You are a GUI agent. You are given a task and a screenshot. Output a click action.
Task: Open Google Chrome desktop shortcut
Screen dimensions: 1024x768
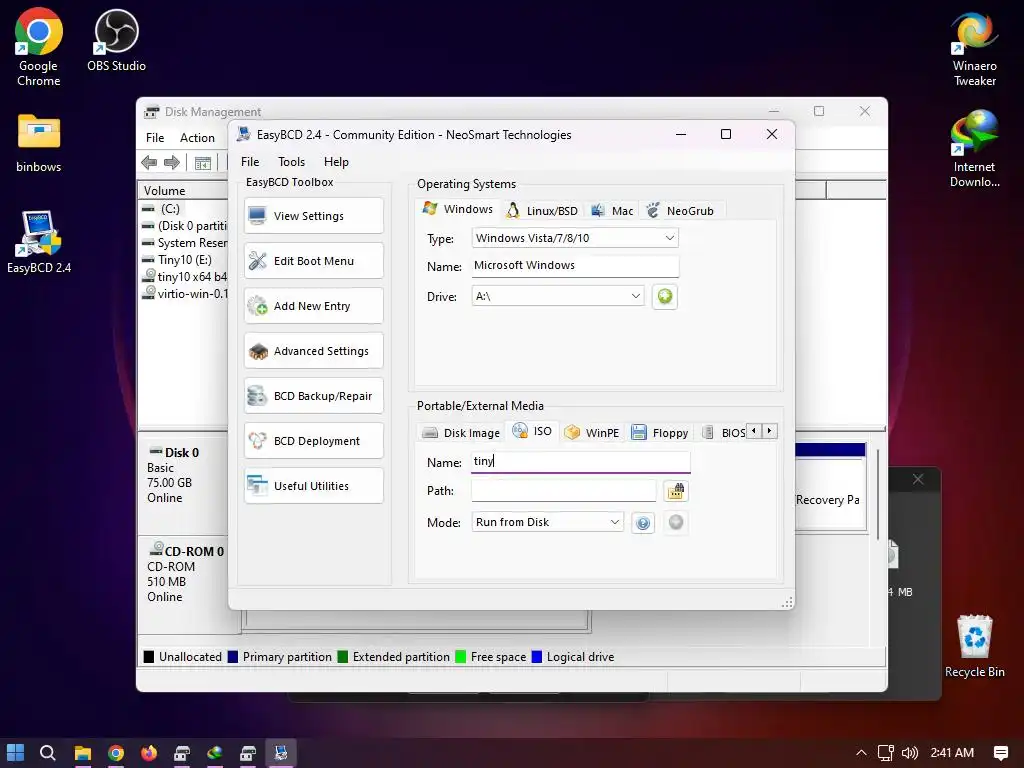coord(39,47)
